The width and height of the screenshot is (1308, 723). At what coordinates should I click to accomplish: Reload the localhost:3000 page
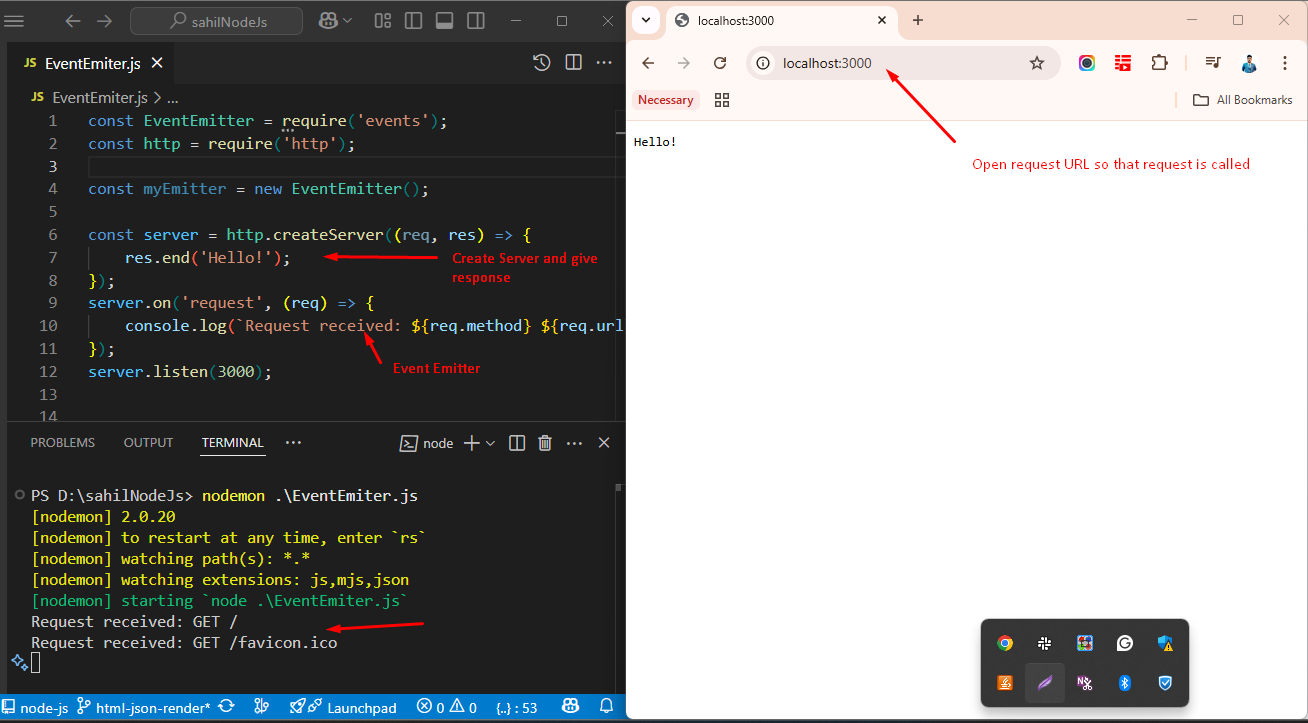(719, 63)
